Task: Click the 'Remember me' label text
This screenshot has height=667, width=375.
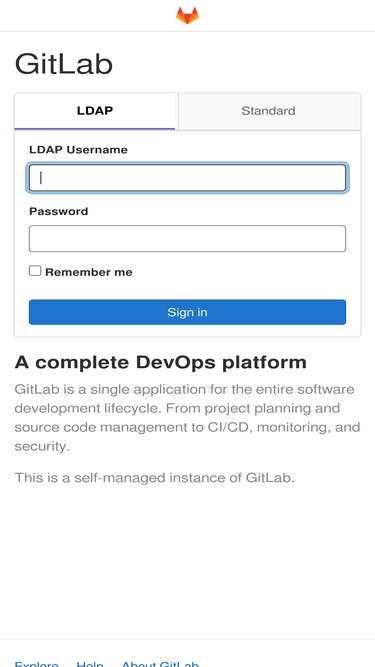Action: click(x=89, y=272)
